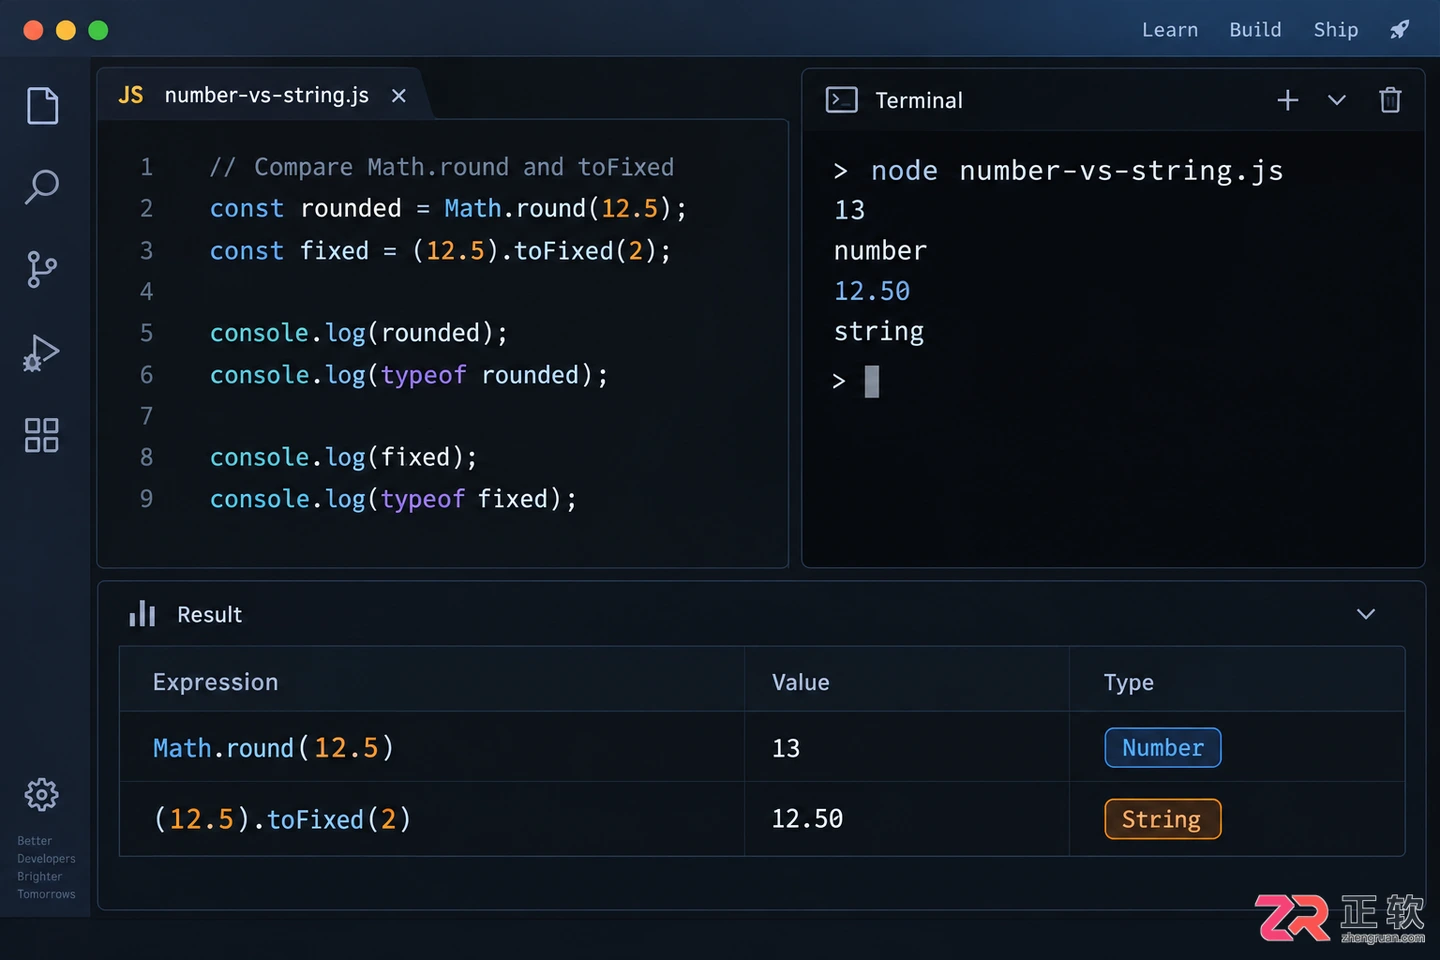This screenshot has width=1440, height=960.
Task: Open the Run and Debug icon
Action: (42, 353)
